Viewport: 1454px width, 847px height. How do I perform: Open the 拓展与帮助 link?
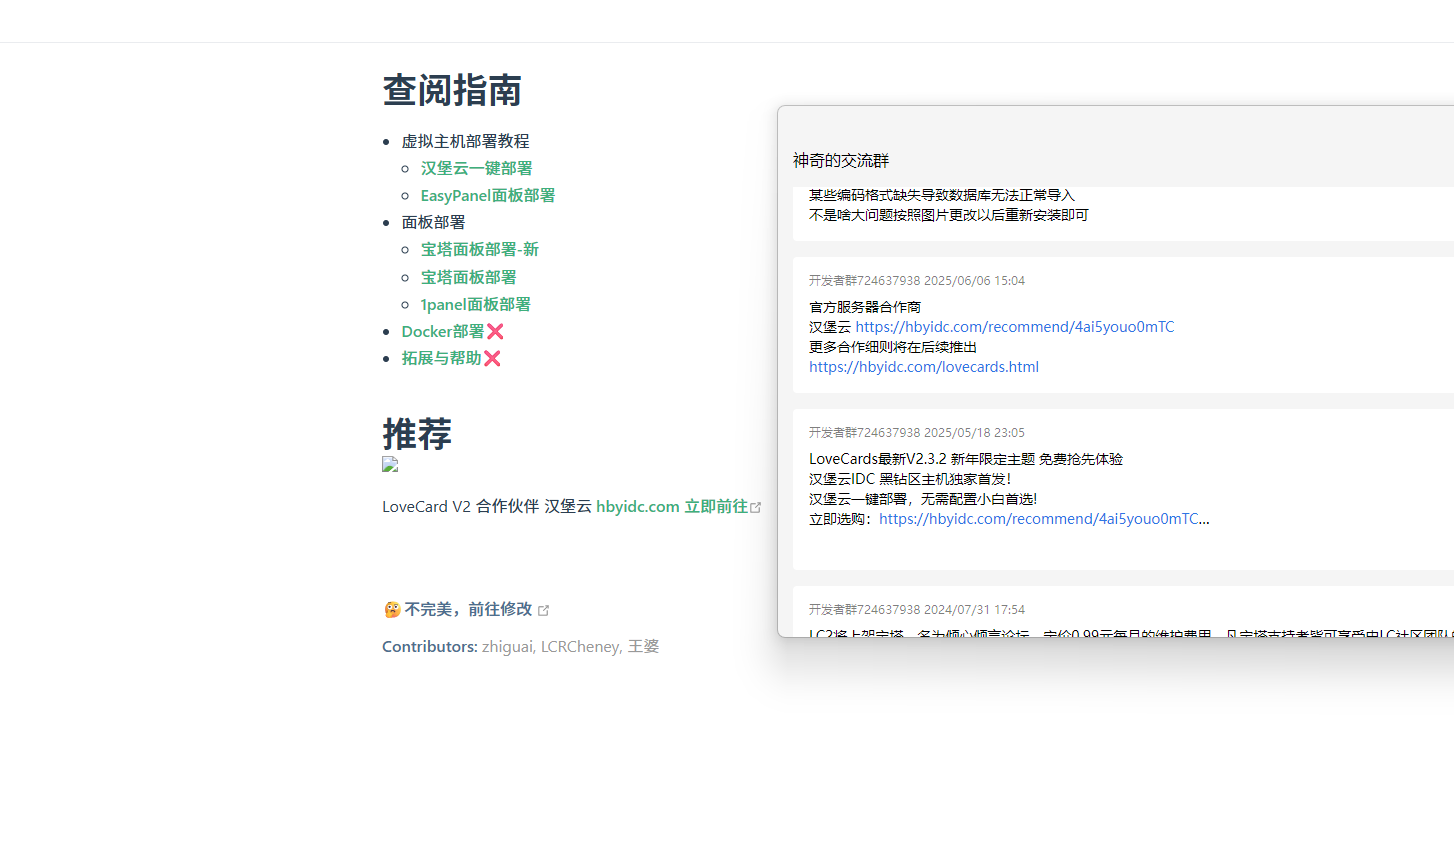point(441,358)
